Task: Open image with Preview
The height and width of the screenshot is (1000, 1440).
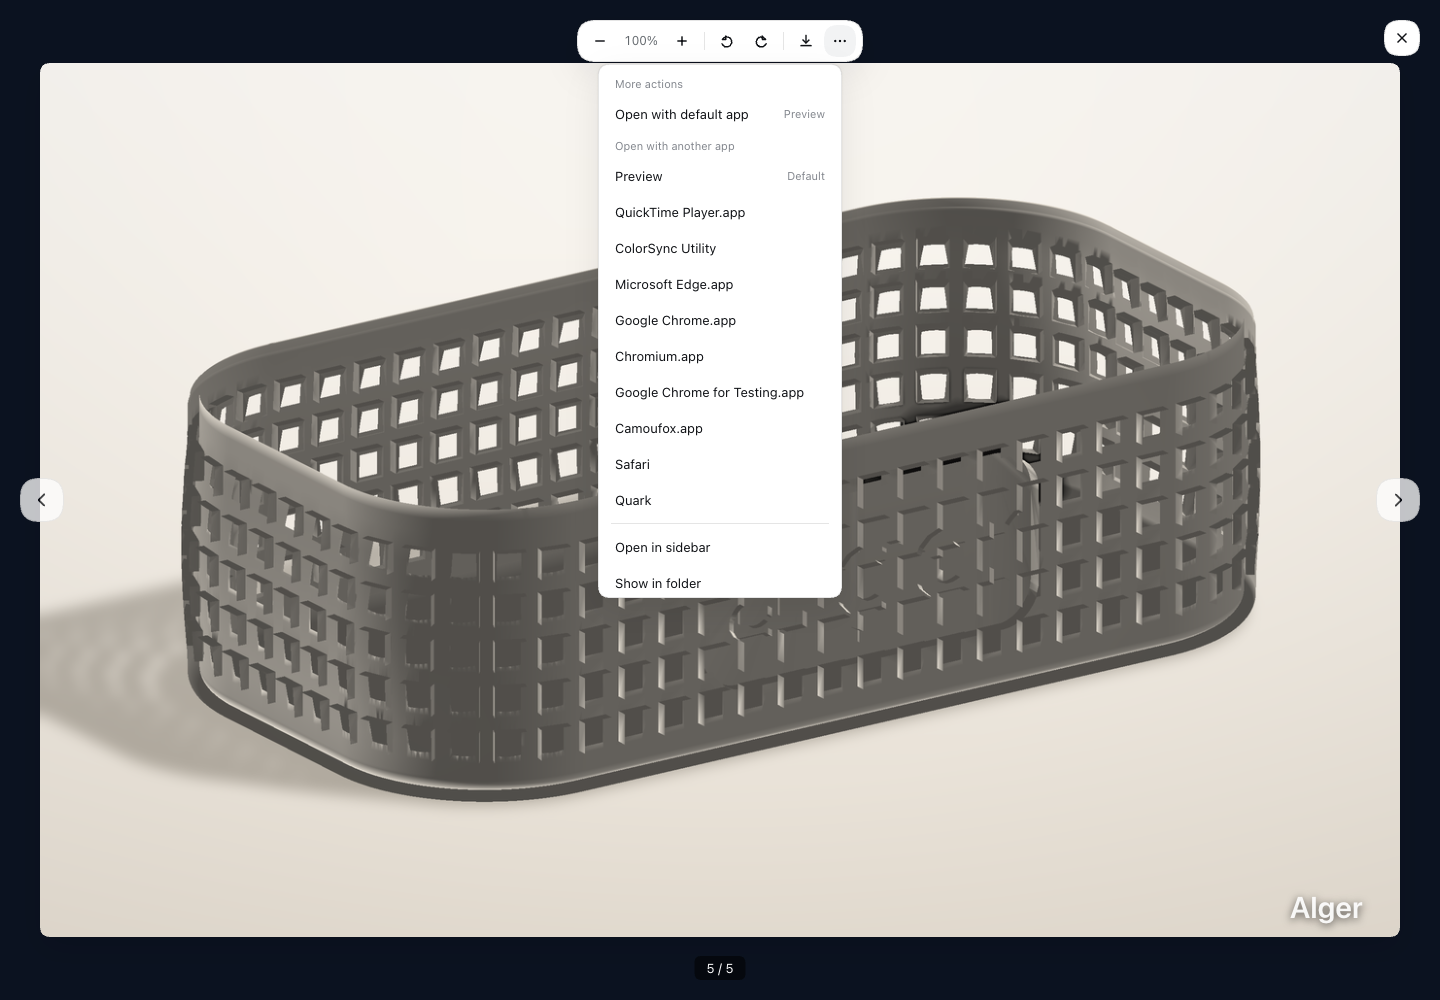Action: pyautogui.click(x=720, y=176)
